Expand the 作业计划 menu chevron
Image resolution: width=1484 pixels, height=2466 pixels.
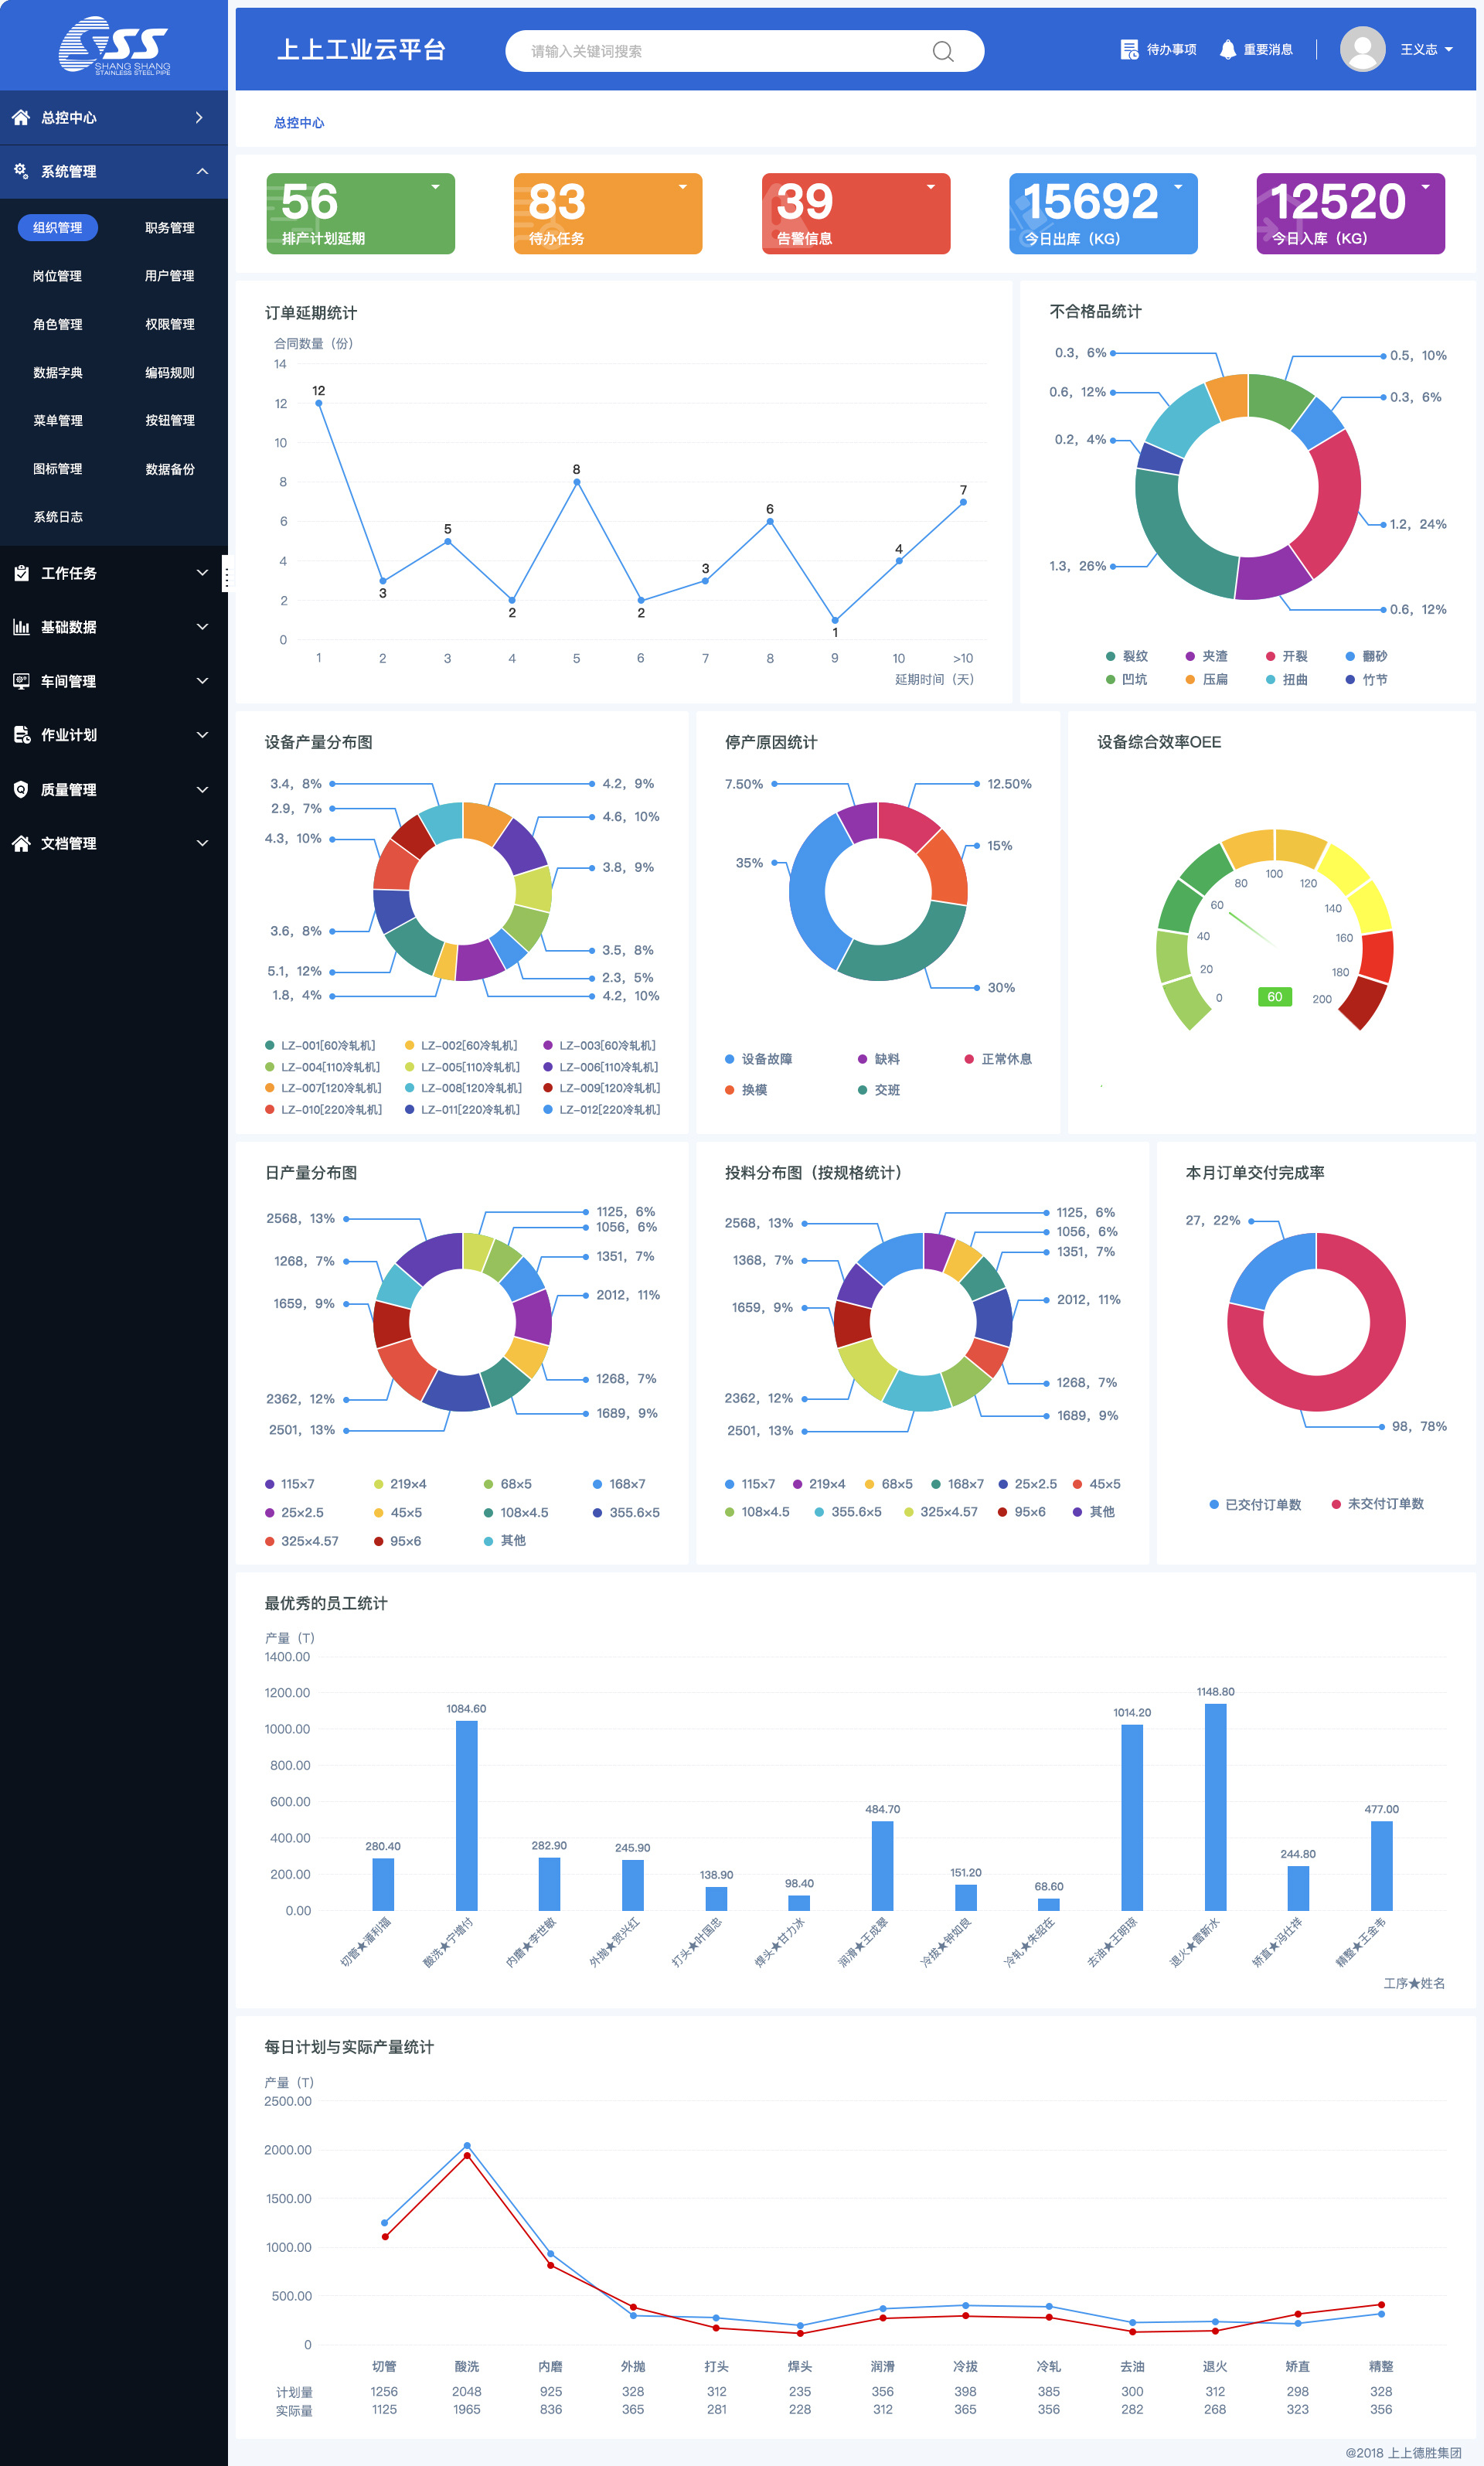point(202,735)
